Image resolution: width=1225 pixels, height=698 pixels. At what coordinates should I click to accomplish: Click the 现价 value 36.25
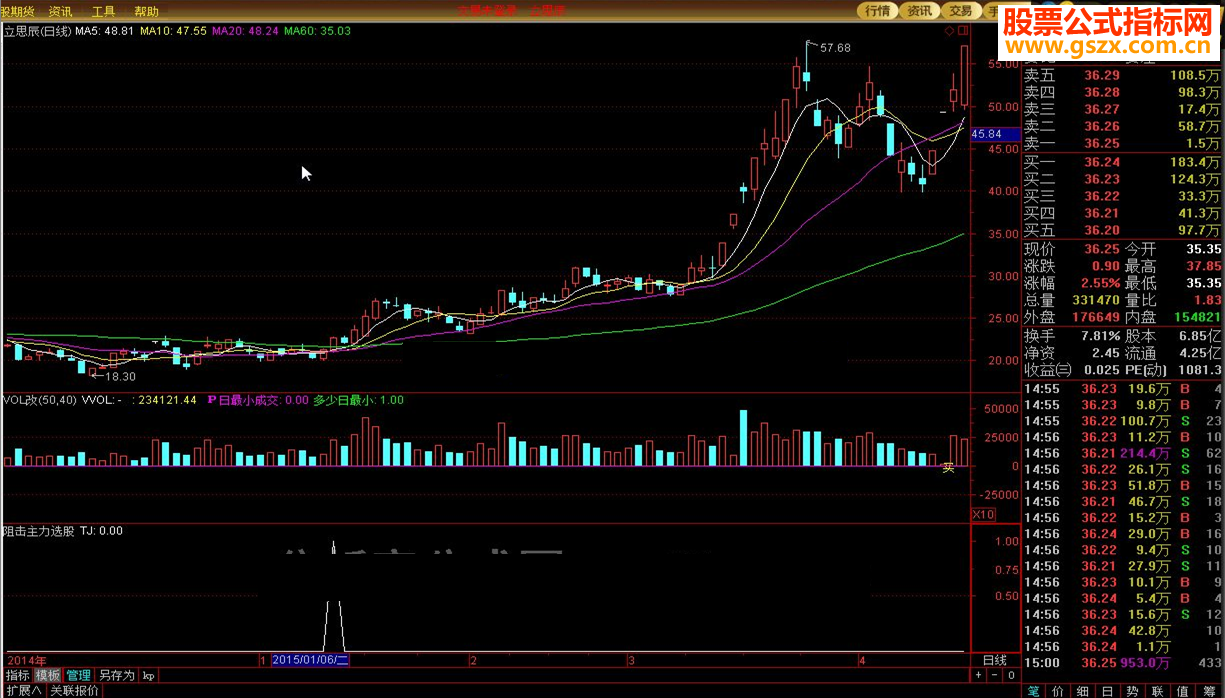1101,249
